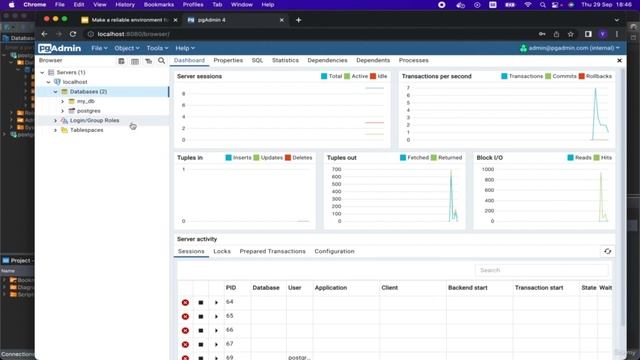Collapse the localhost server node
Screen dimensions: 640x360
[49, 82]
